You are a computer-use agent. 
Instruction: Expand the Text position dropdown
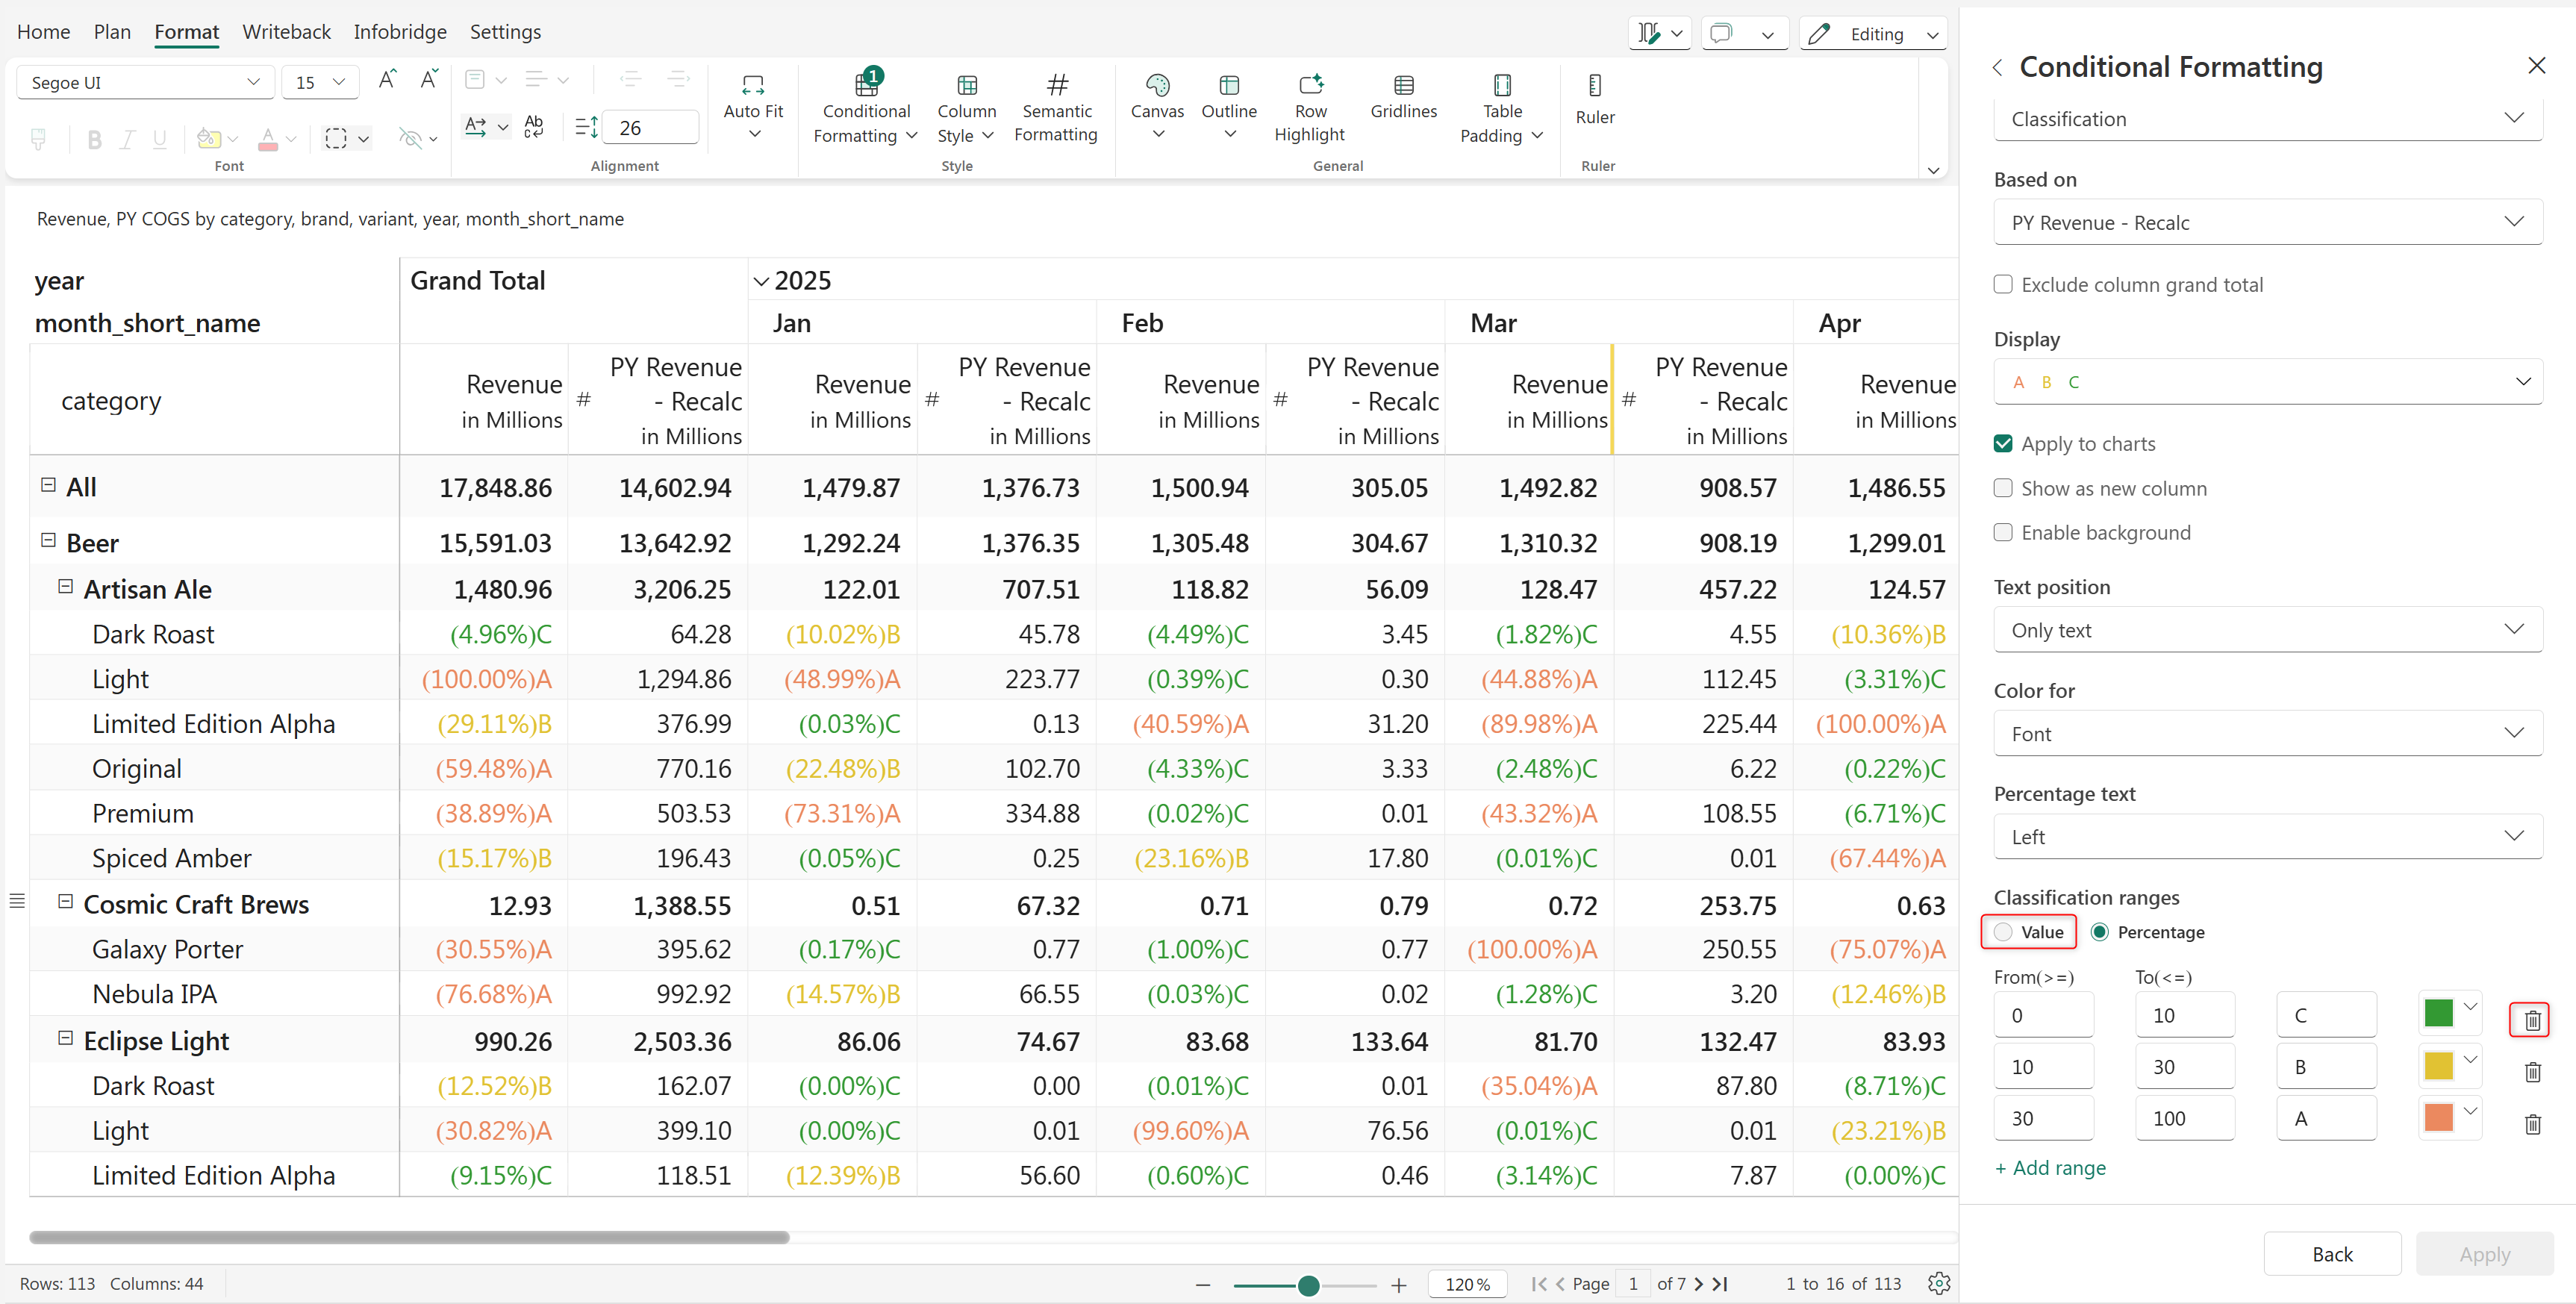coord(2267,630)
